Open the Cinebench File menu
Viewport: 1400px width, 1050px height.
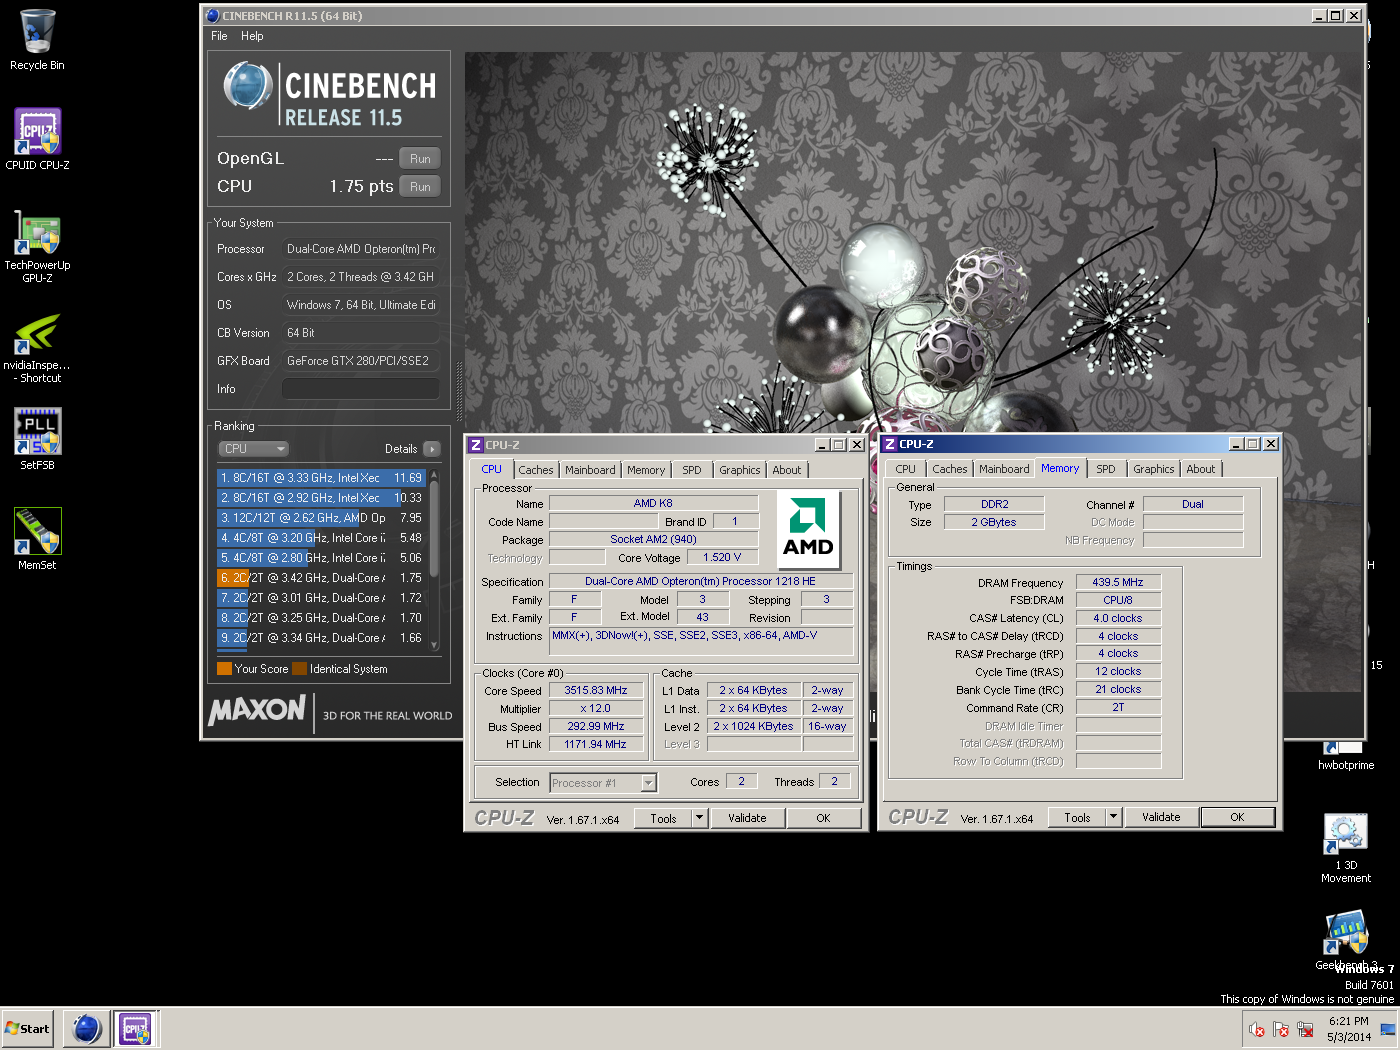pyautogui.click(x=219, y=36)
